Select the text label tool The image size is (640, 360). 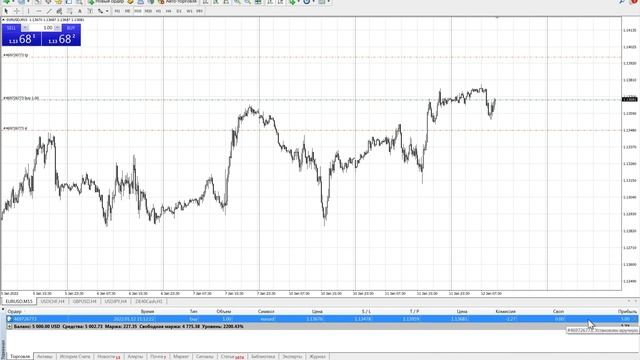[x=90, y=11]
